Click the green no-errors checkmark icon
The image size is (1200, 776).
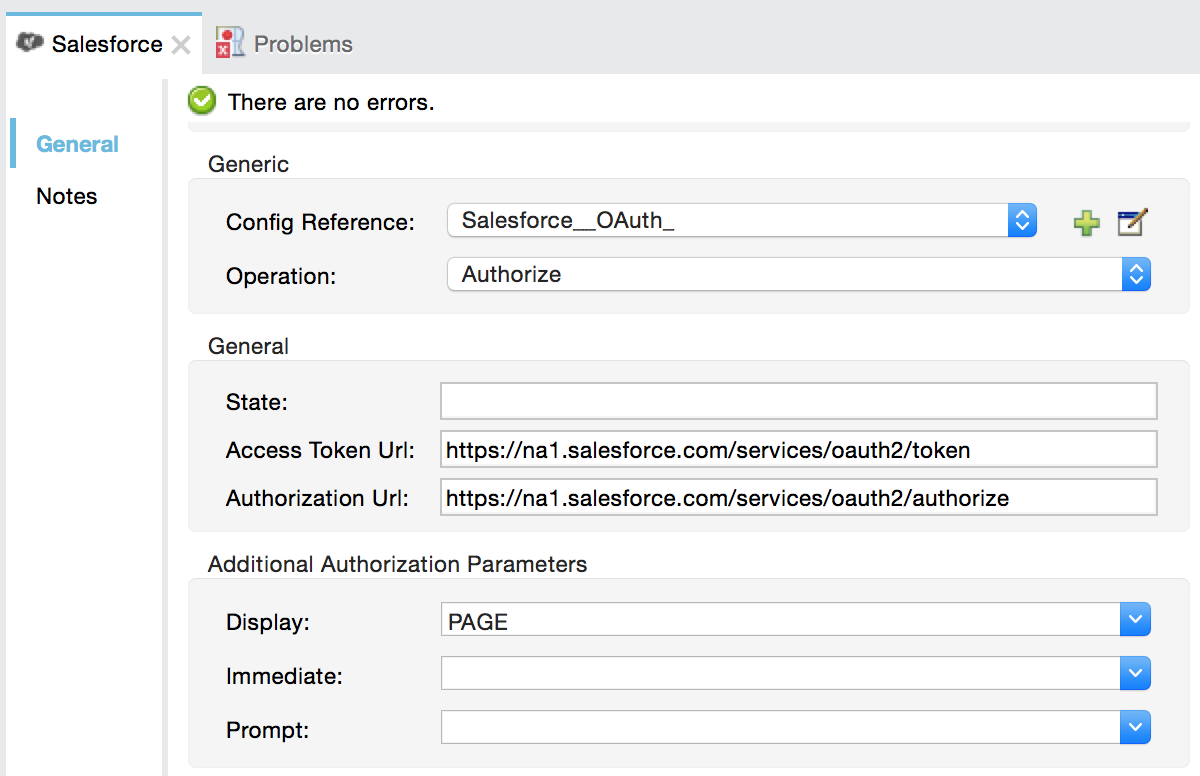point(201,101)
